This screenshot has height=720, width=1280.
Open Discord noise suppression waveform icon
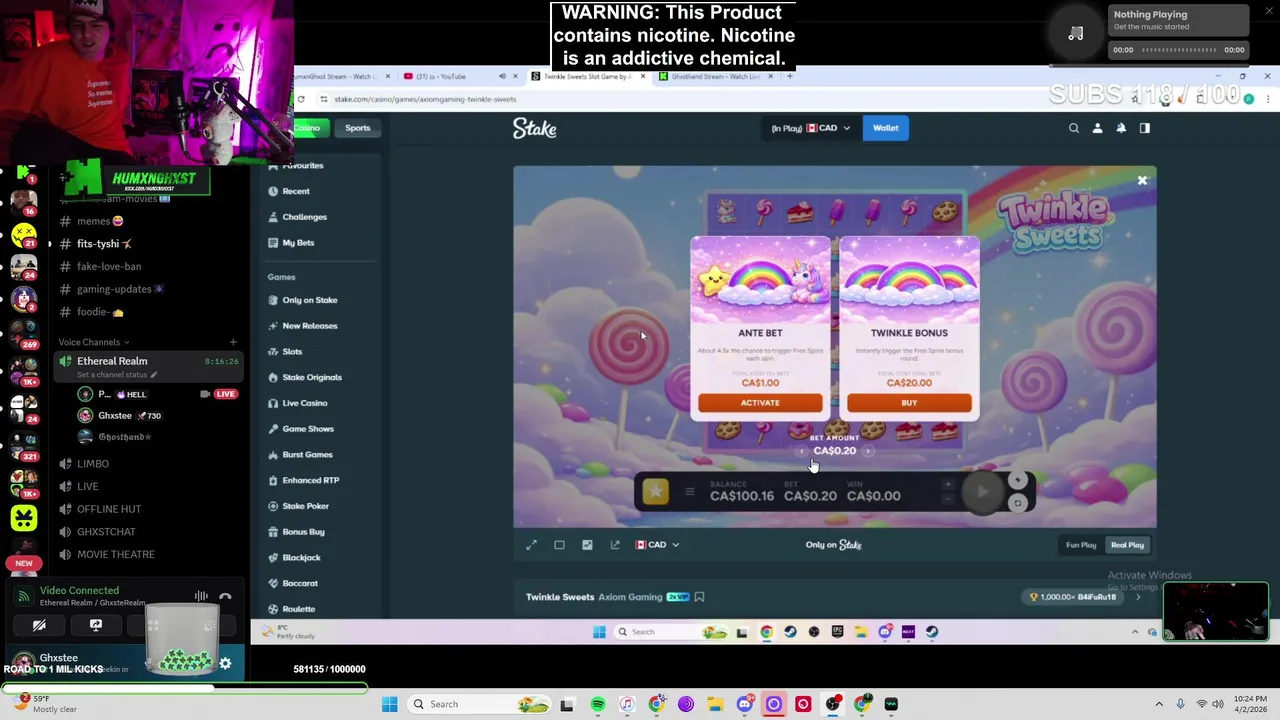(201, 597)
